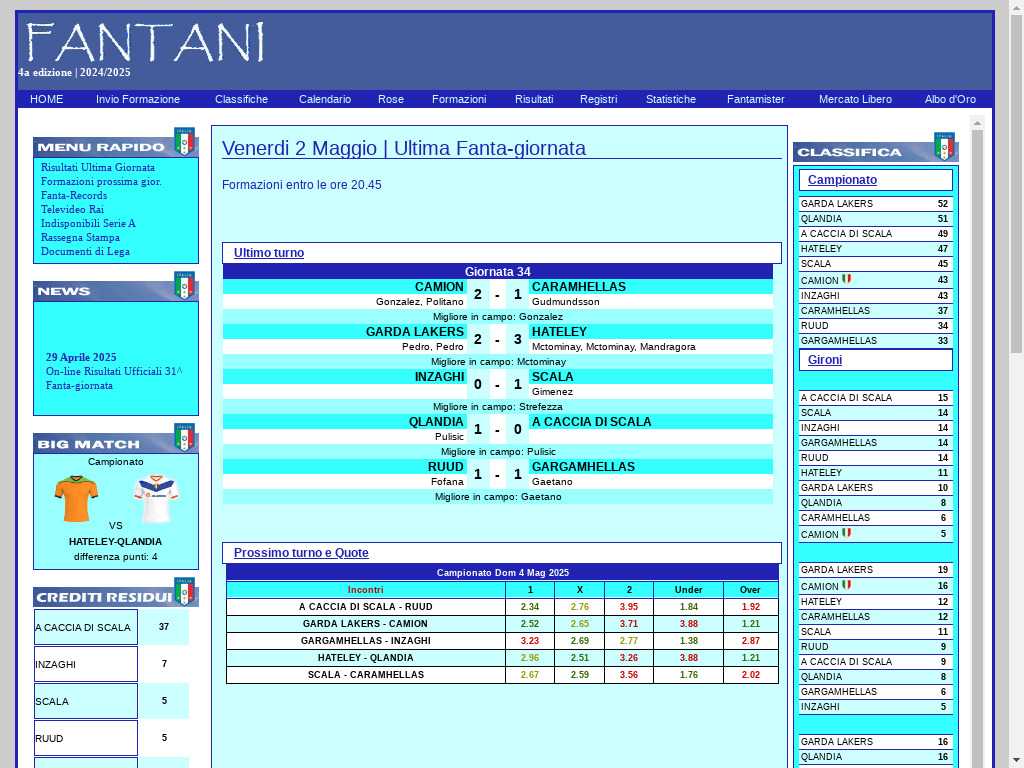
Task: Open the Calendario menu
Action: [x=325, y=99]
